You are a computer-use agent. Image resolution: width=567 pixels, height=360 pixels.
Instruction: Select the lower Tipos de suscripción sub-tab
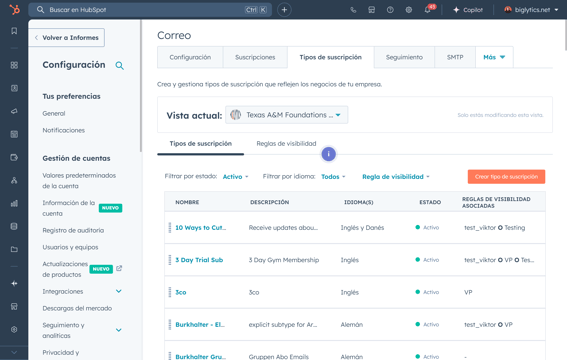(201, 144)
